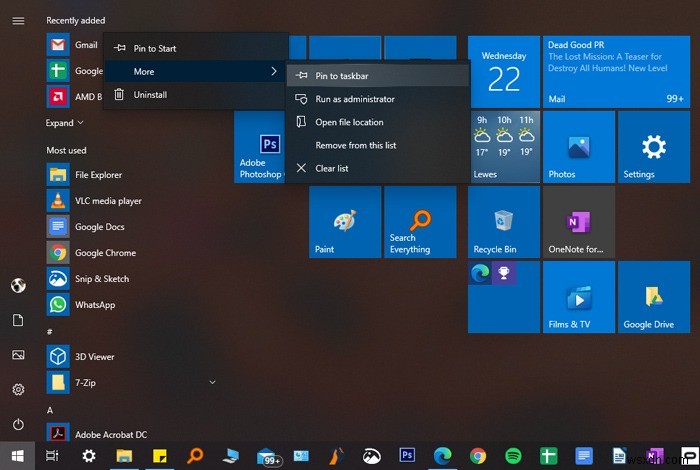Open Microsoft Edge on the taskbar
The height and width of the screenshot is (470, 700).
pos(442,456)
